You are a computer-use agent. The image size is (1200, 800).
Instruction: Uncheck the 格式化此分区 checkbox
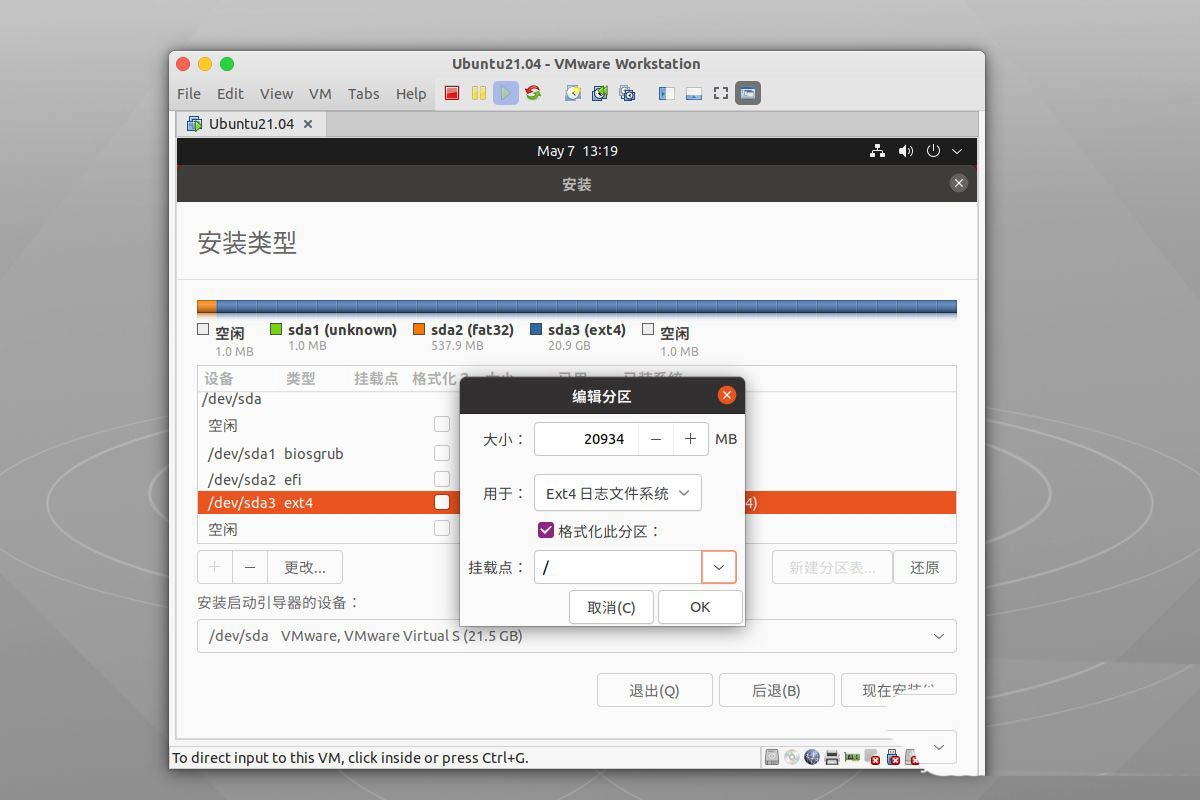click(x=546, y=530)
